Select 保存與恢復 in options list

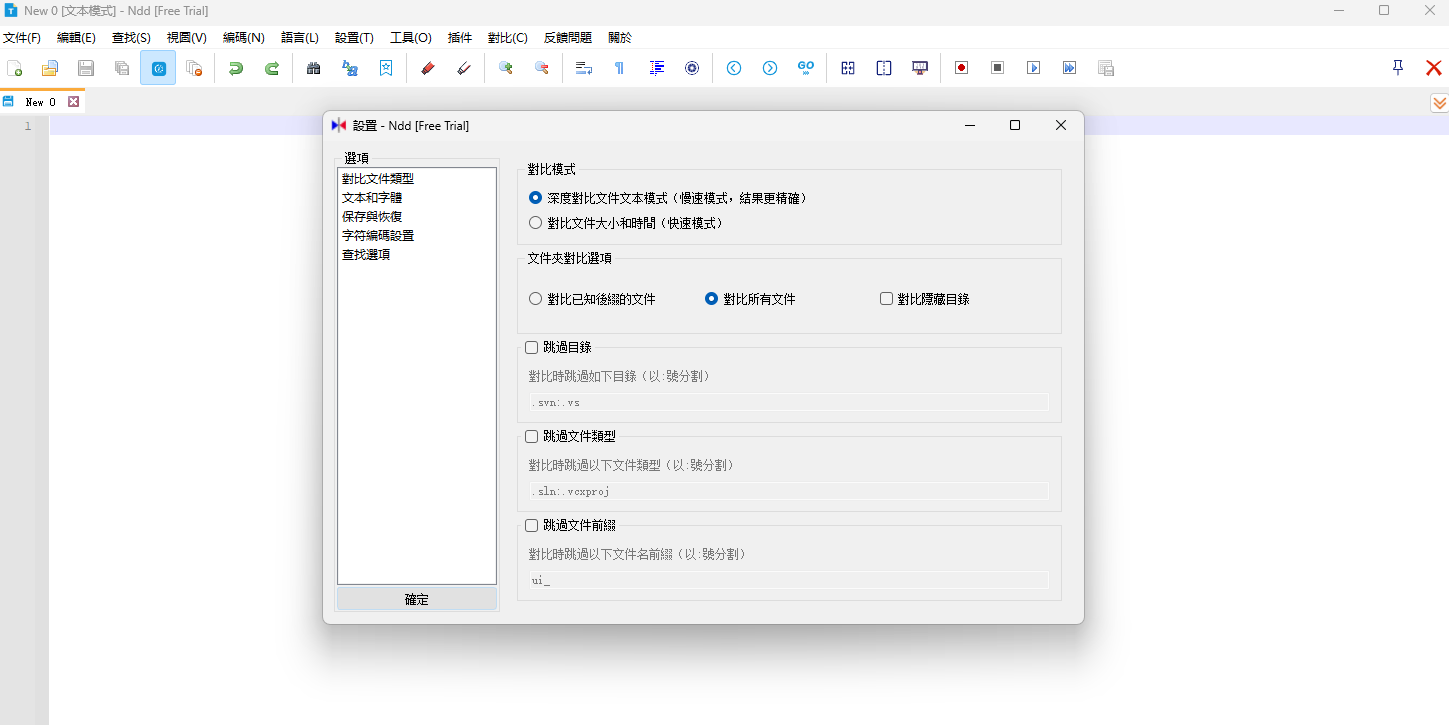tap(372, 217)
